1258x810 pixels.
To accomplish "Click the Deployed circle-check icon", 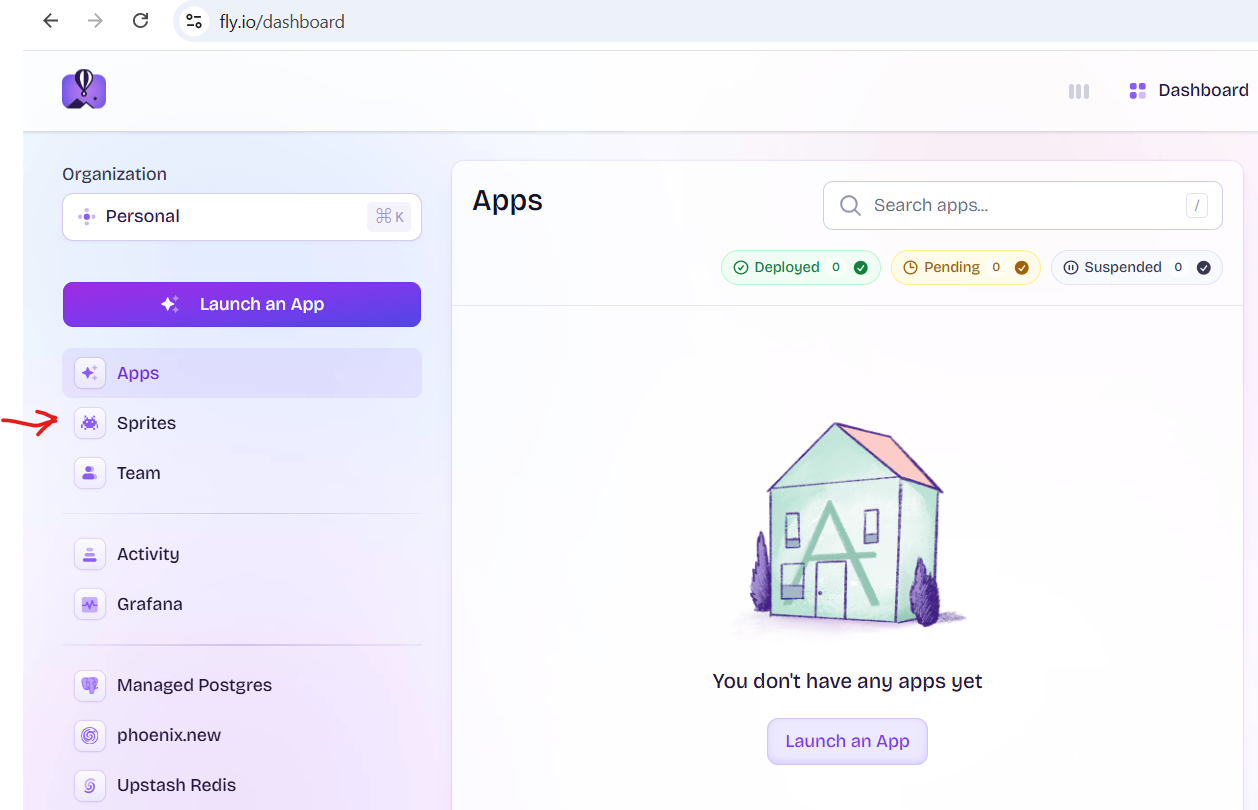I will pyautogui.click(x=741, y=268).
